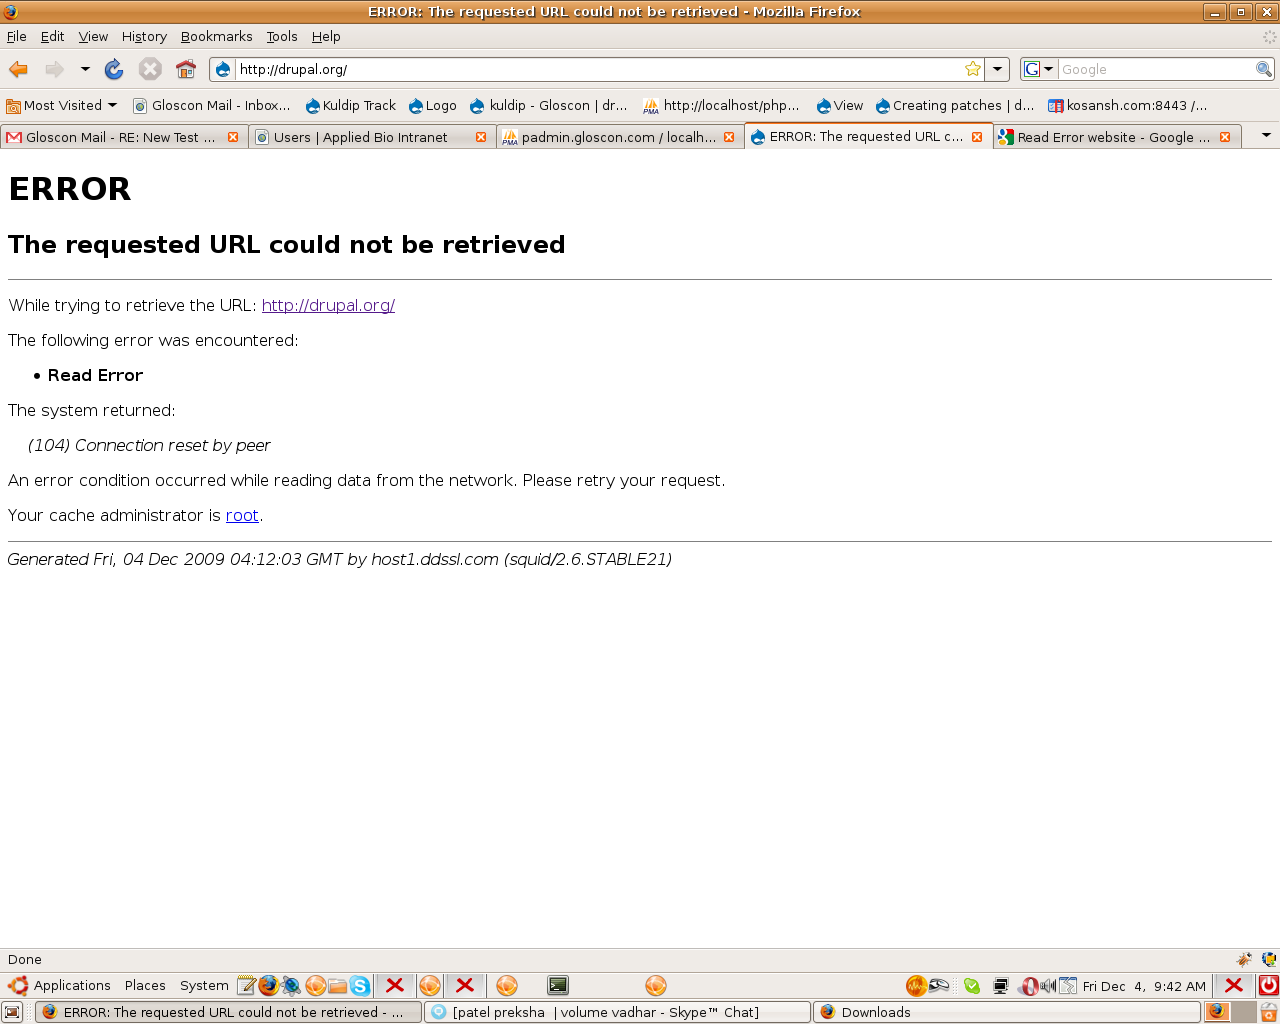1280x1024 pixels.
Task: Open the Applications menu in the panel
Action: [60, 985]
